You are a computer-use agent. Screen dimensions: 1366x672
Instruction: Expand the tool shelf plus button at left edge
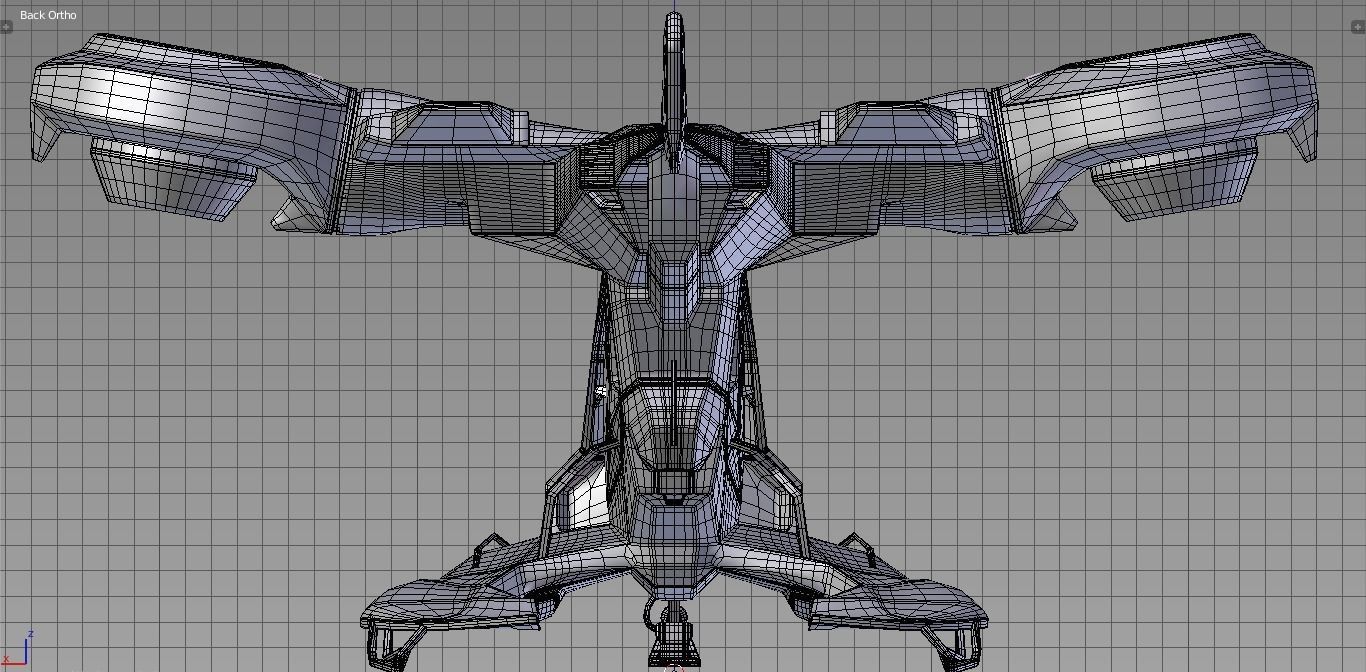(6, 27)
